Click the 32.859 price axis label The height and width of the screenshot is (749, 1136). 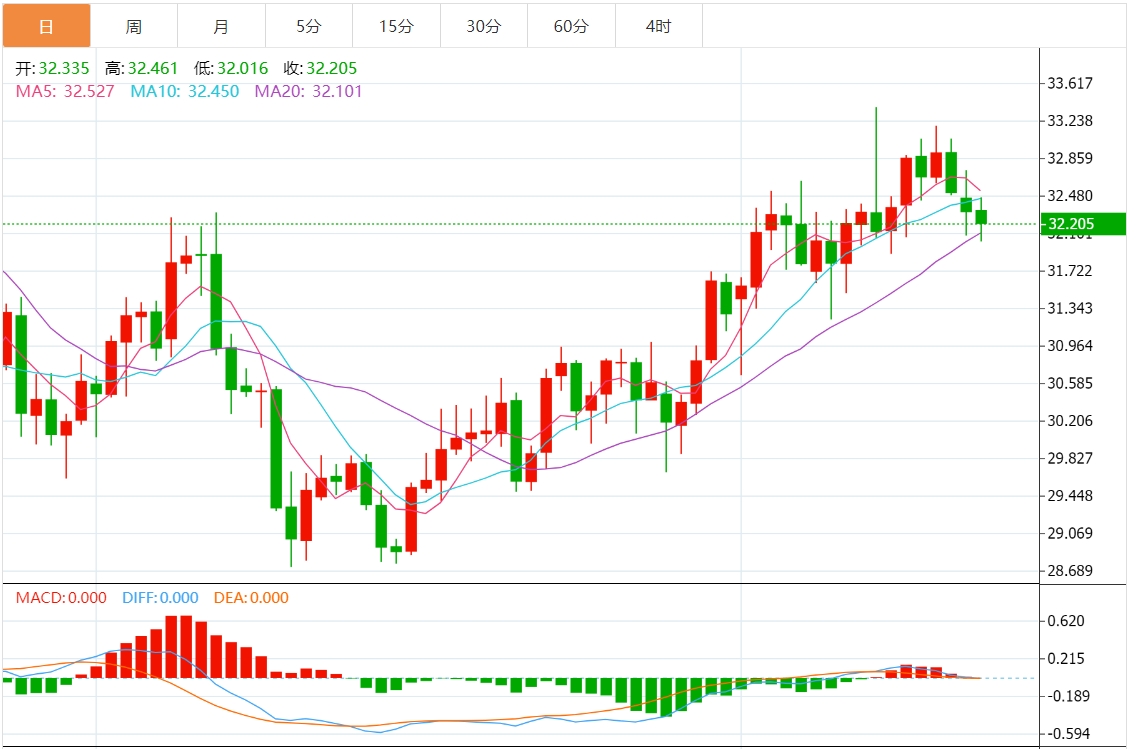pos(1069,159)
